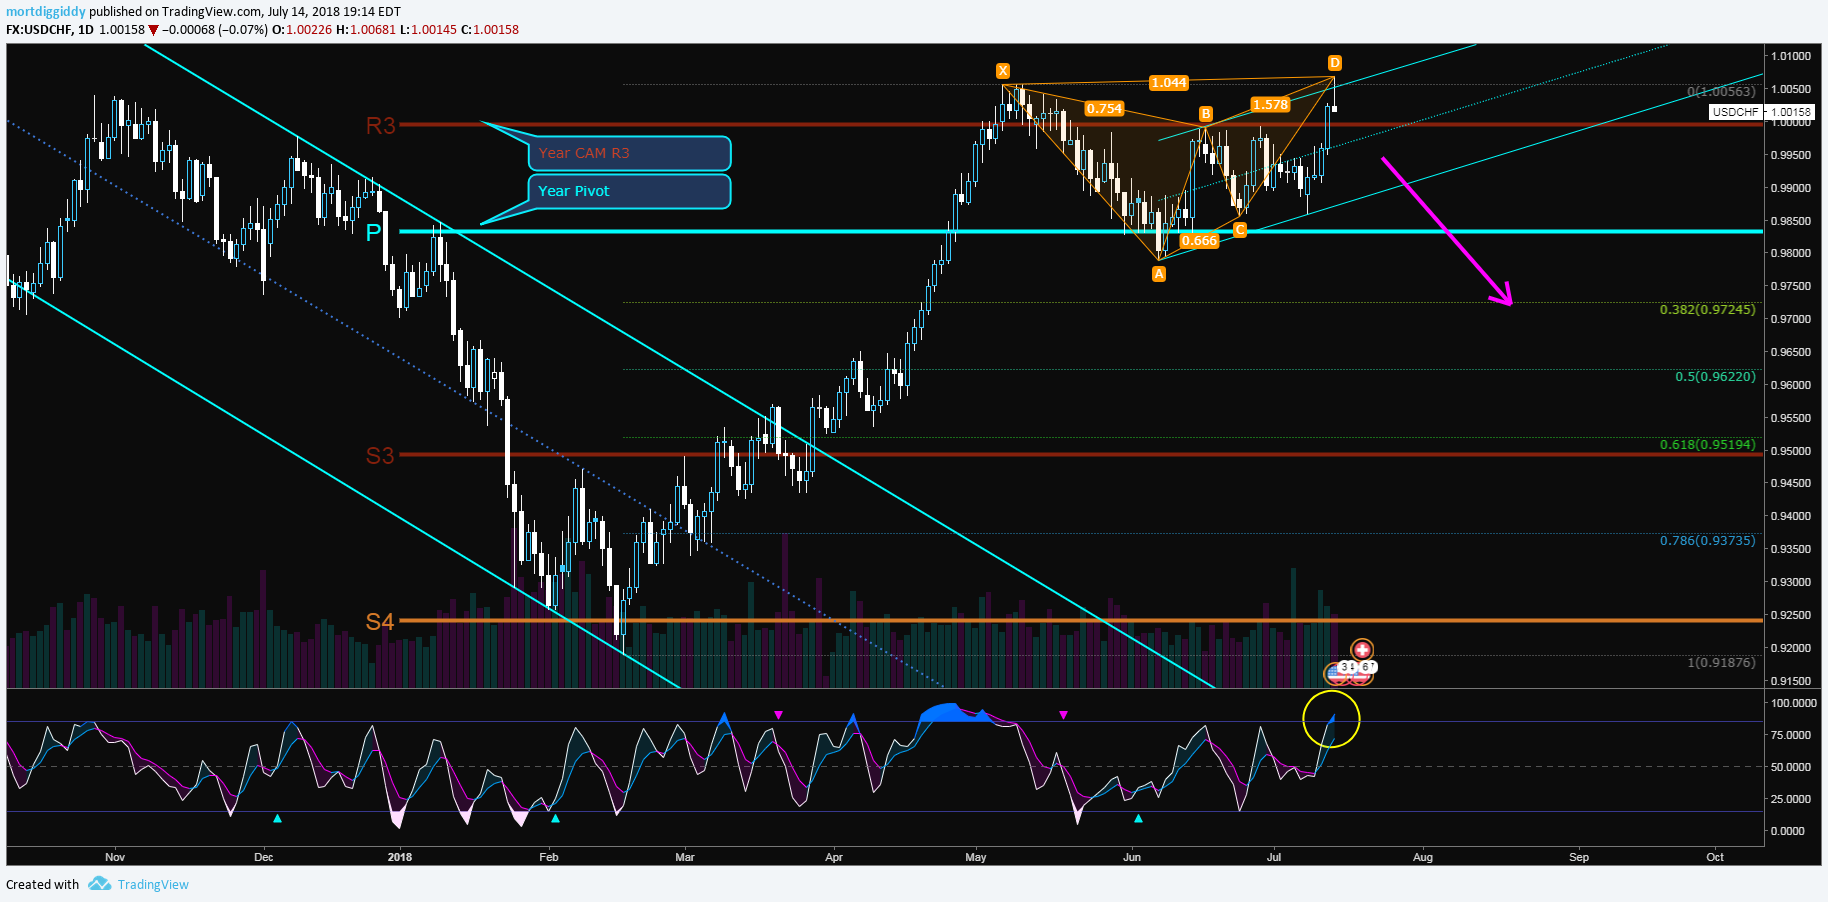
Task: Select the cyan up-triangle signal near February
Action: point(556,819)
